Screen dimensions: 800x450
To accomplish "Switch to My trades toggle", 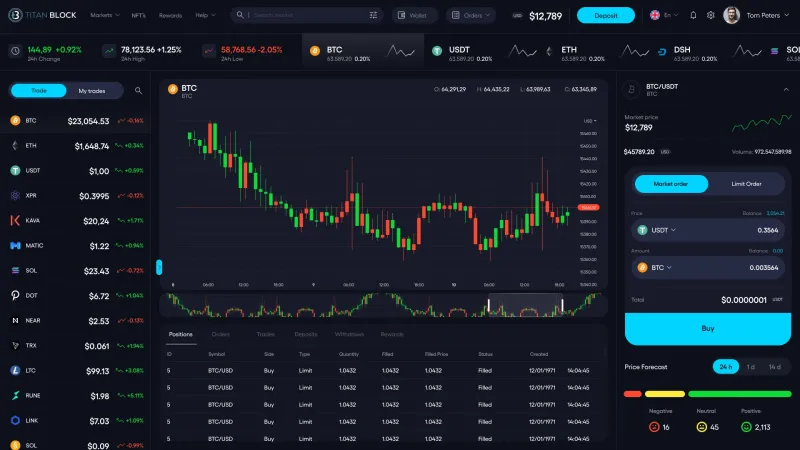I will click(92, 91).
